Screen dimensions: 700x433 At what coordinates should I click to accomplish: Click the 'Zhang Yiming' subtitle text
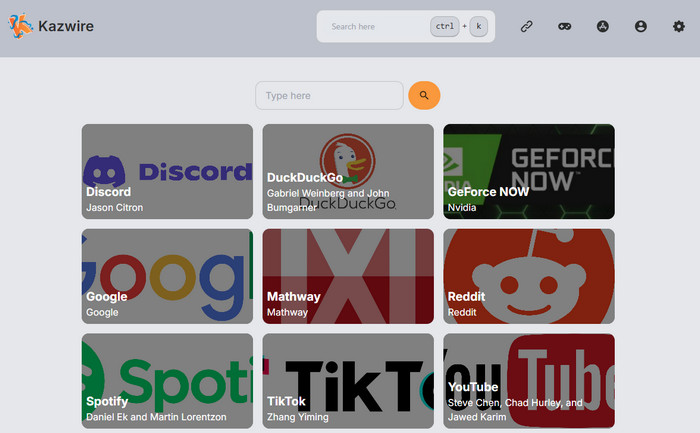(298, 417)
